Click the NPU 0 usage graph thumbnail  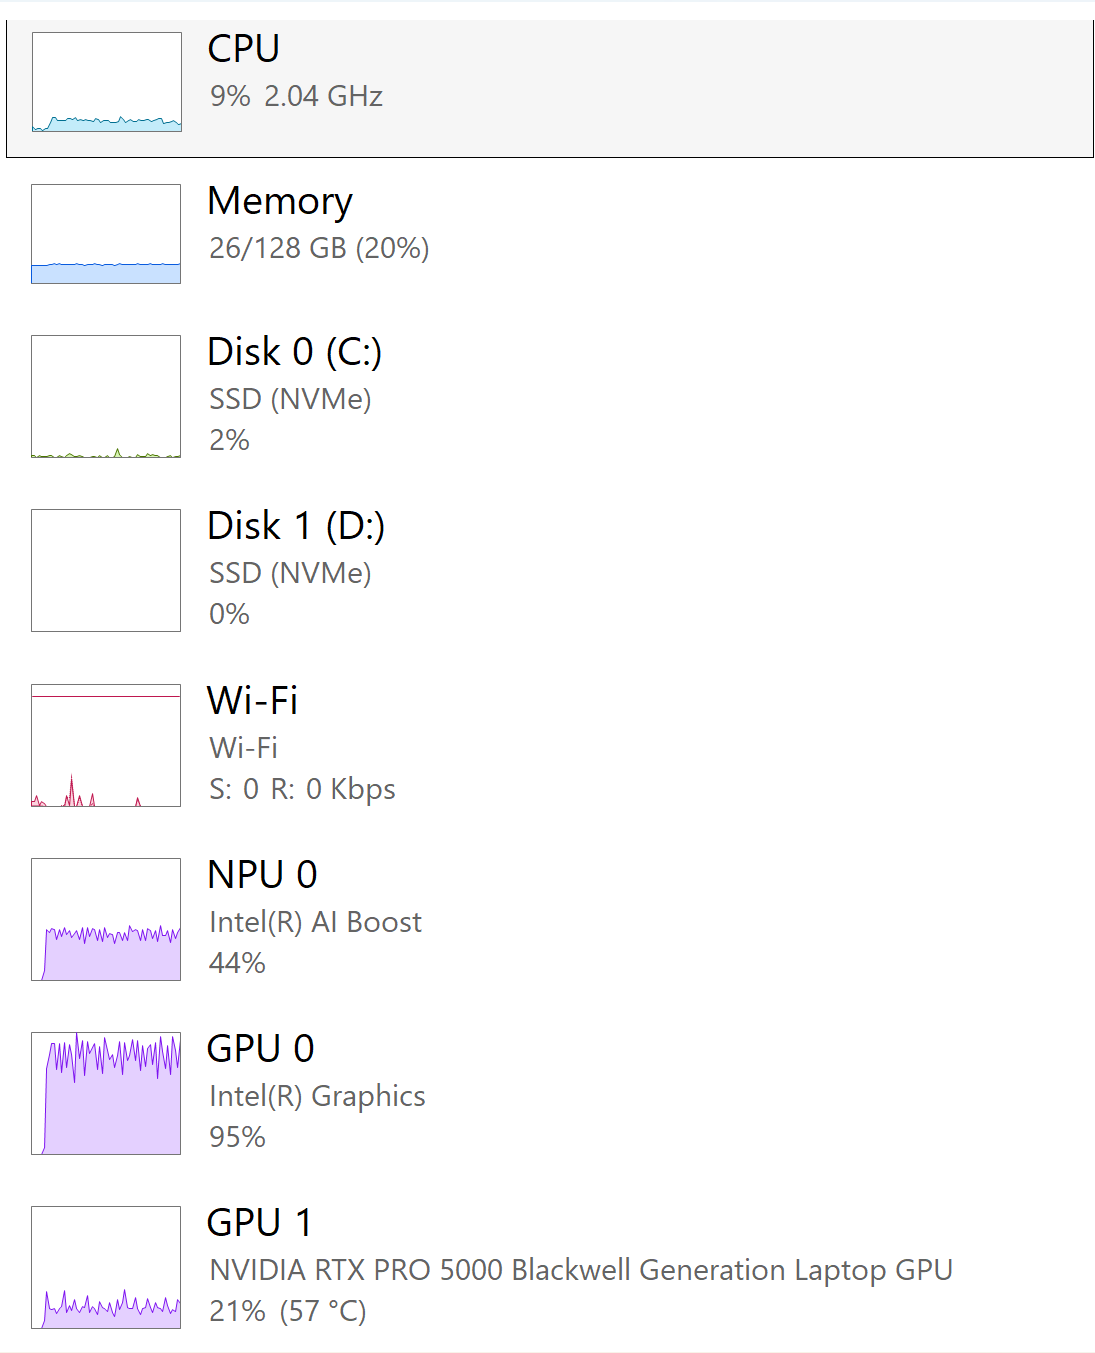tap(106, 919)
